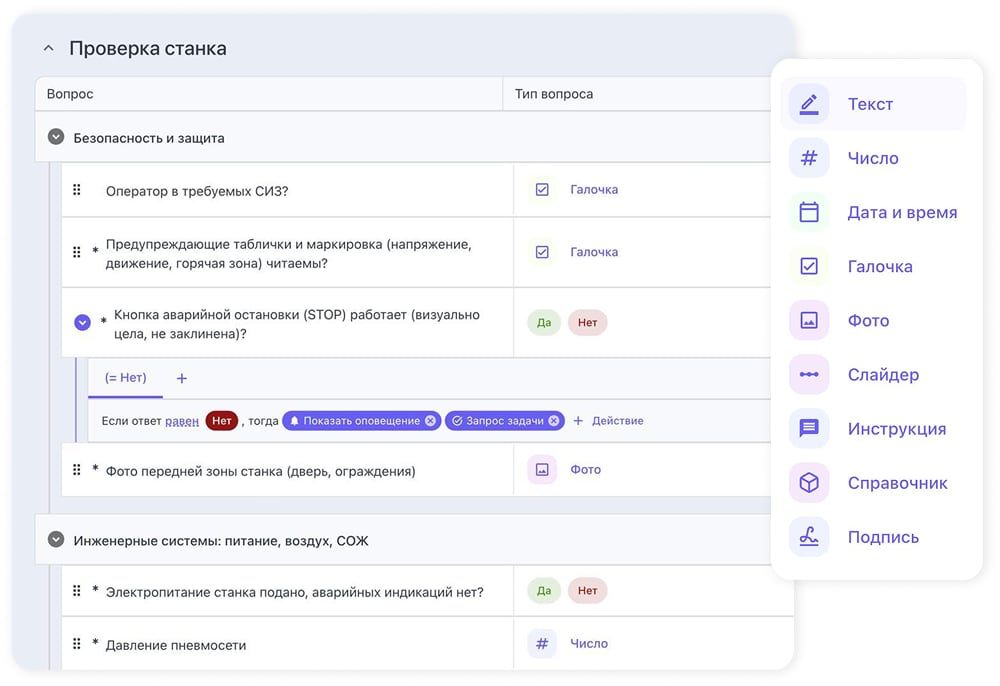Collapse the 'Кнопка аварийной остановки' question logic

[82, 323]
